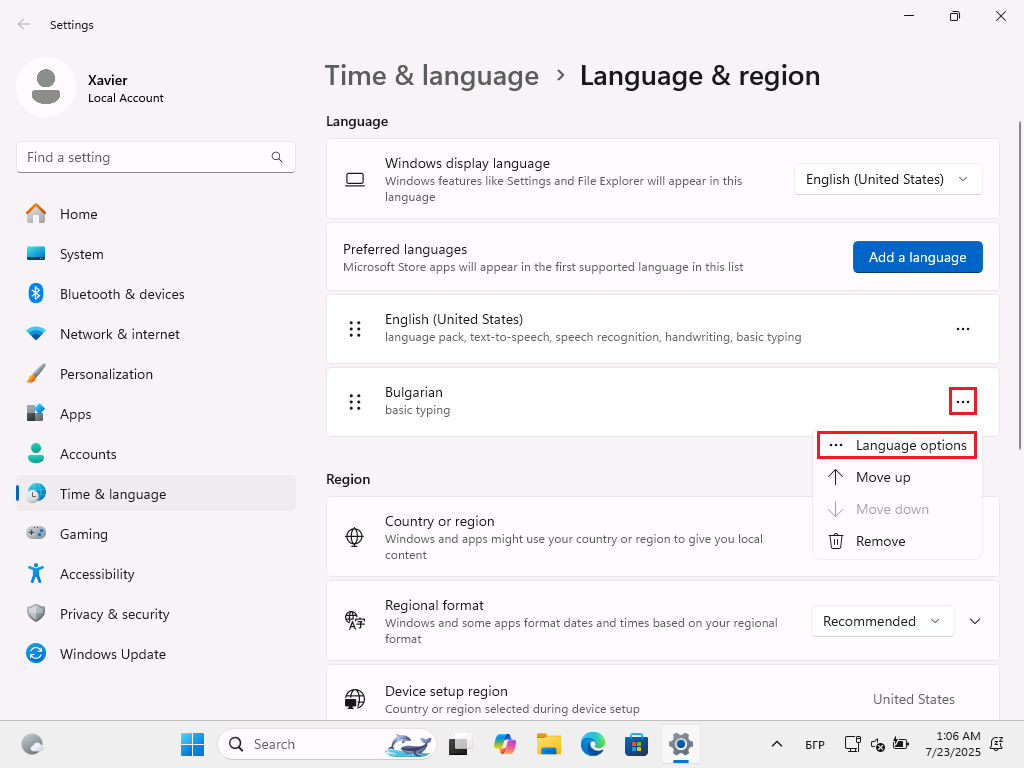
Task: Open Accessibility settings
Action: 156,574
